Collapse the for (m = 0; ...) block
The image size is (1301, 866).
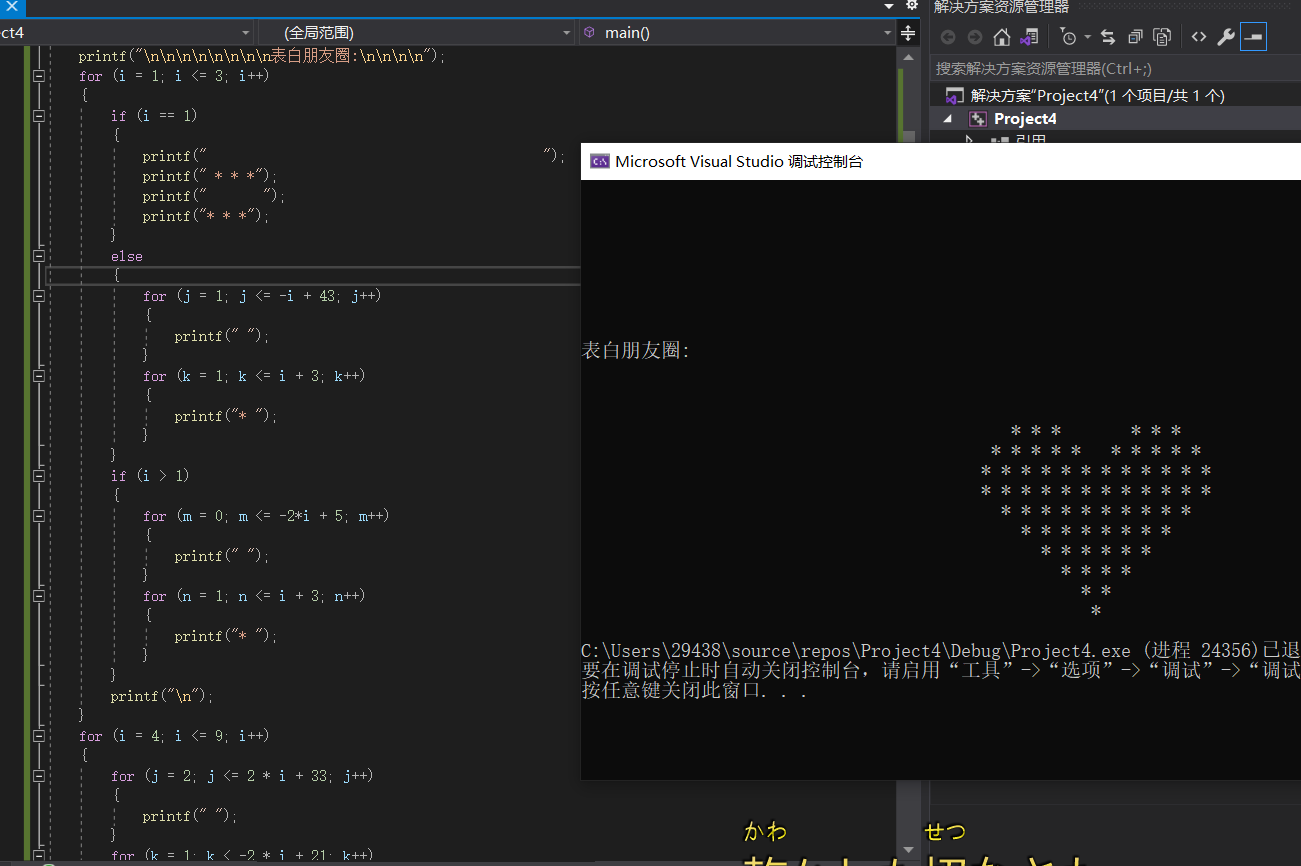(x=39, y=516)
